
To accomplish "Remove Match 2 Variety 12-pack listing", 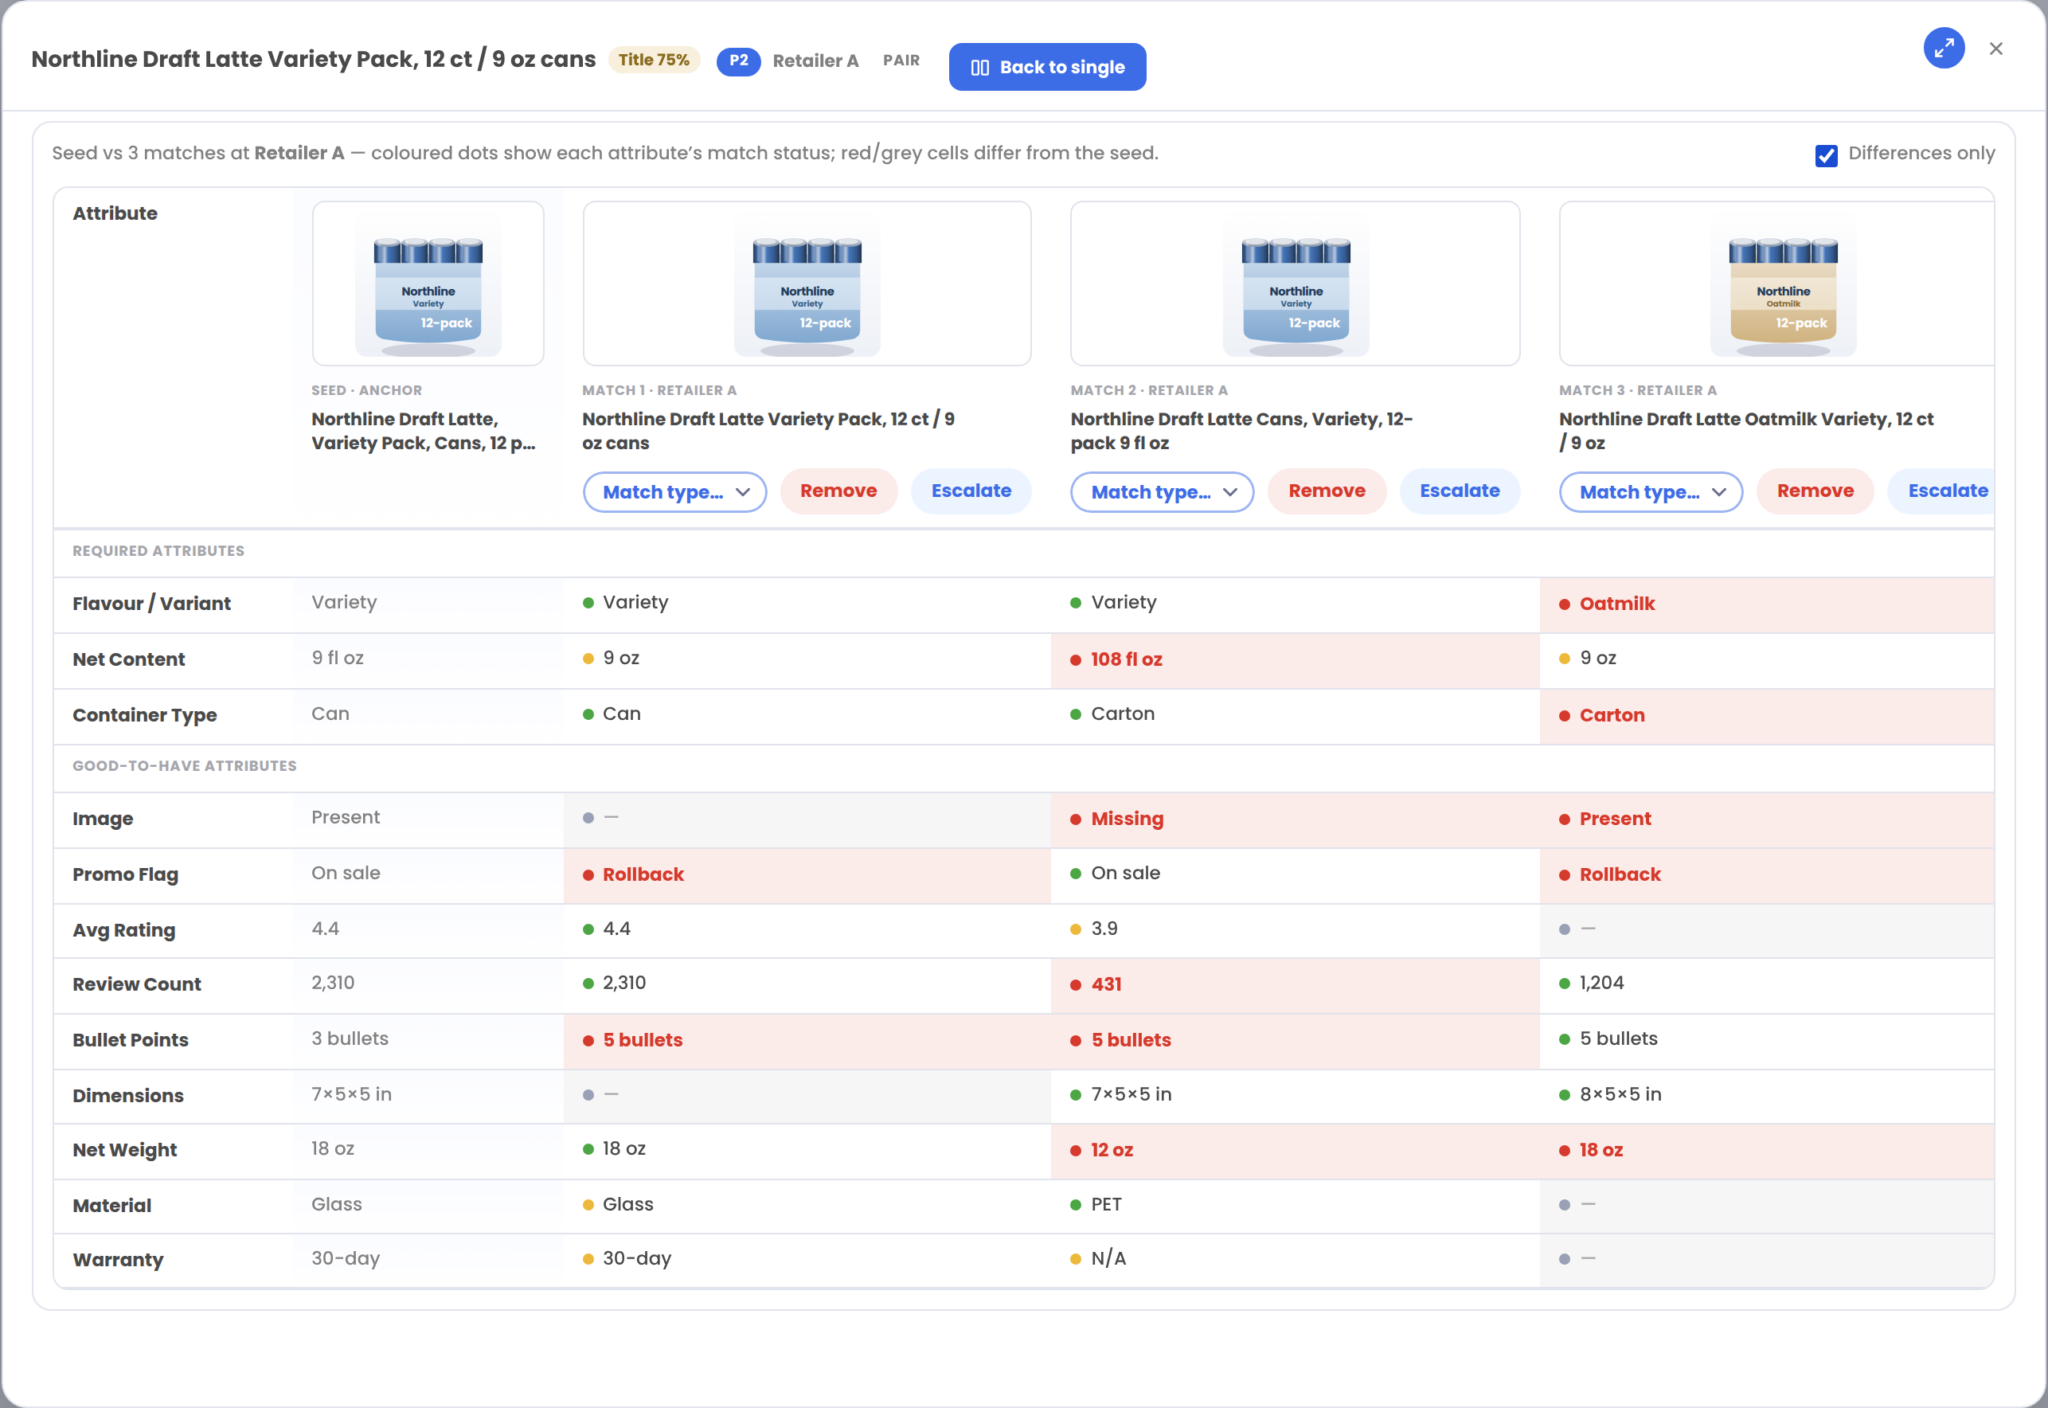I will tap(1327, 491).
